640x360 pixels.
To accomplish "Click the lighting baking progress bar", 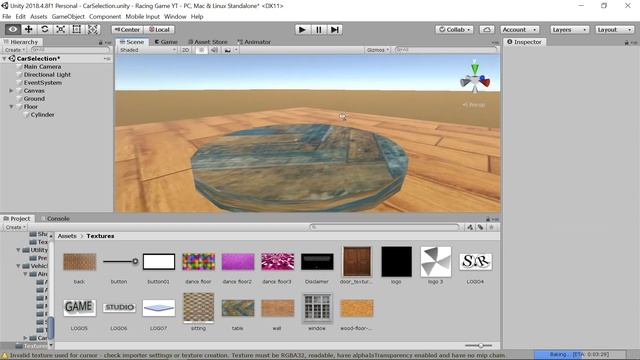I will pos(580,354).
